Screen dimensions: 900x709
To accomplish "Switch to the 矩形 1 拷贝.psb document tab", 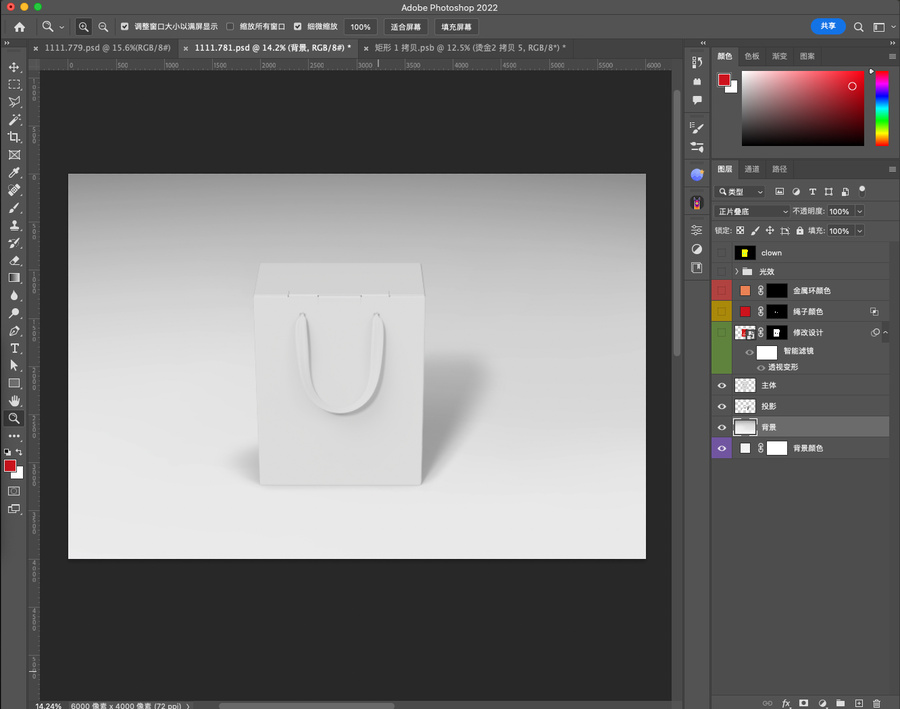I will click(470, 48).
